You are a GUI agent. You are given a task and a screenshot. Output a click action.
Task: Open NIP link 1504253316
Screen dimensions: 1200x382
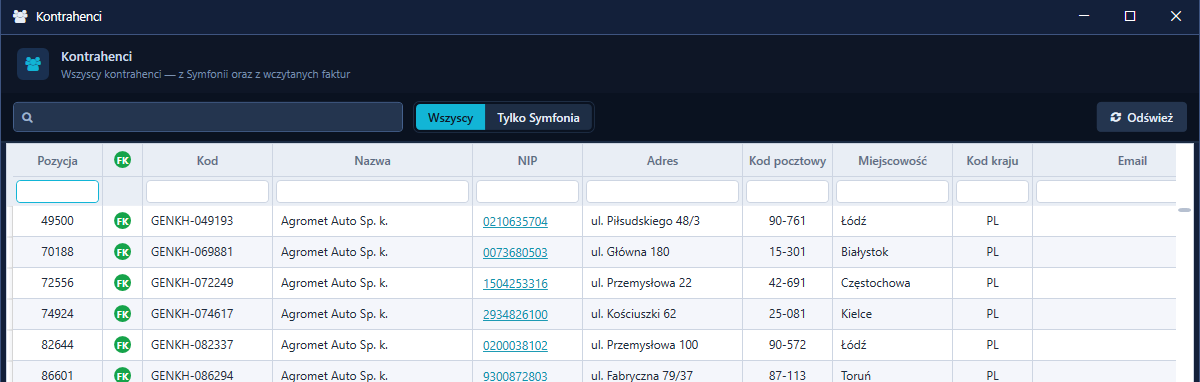515,283
